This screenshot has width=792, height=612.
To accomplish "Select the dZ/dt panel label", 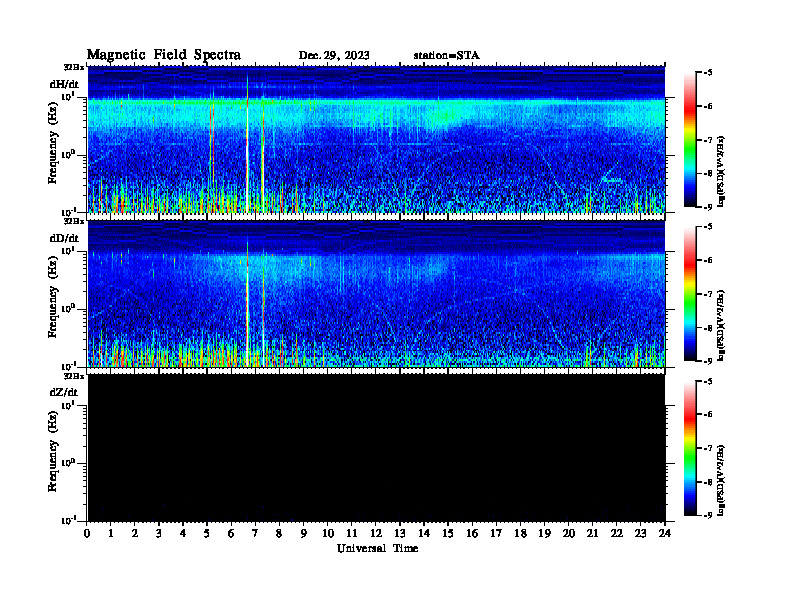I will tap(64, 392).
